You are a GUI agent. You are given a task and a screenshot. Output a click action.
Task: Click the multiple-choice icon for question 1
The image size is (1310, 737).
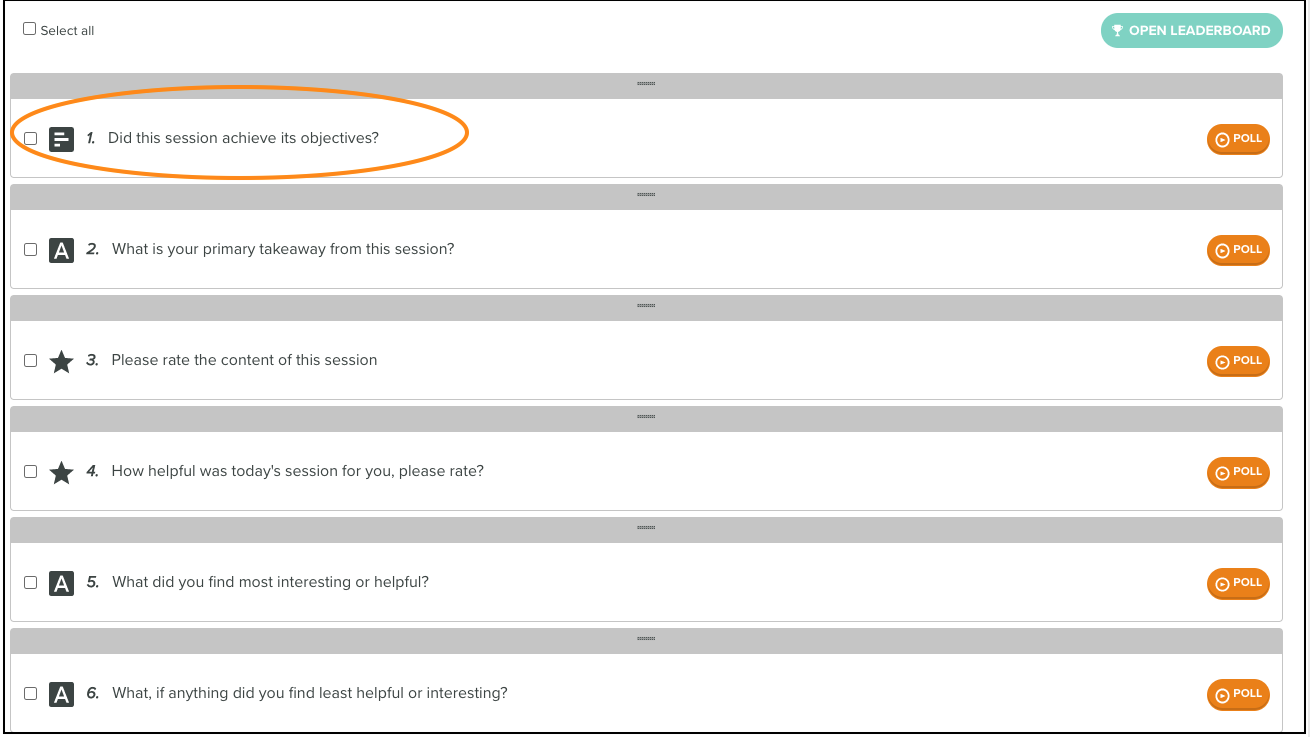pos(62,139)
